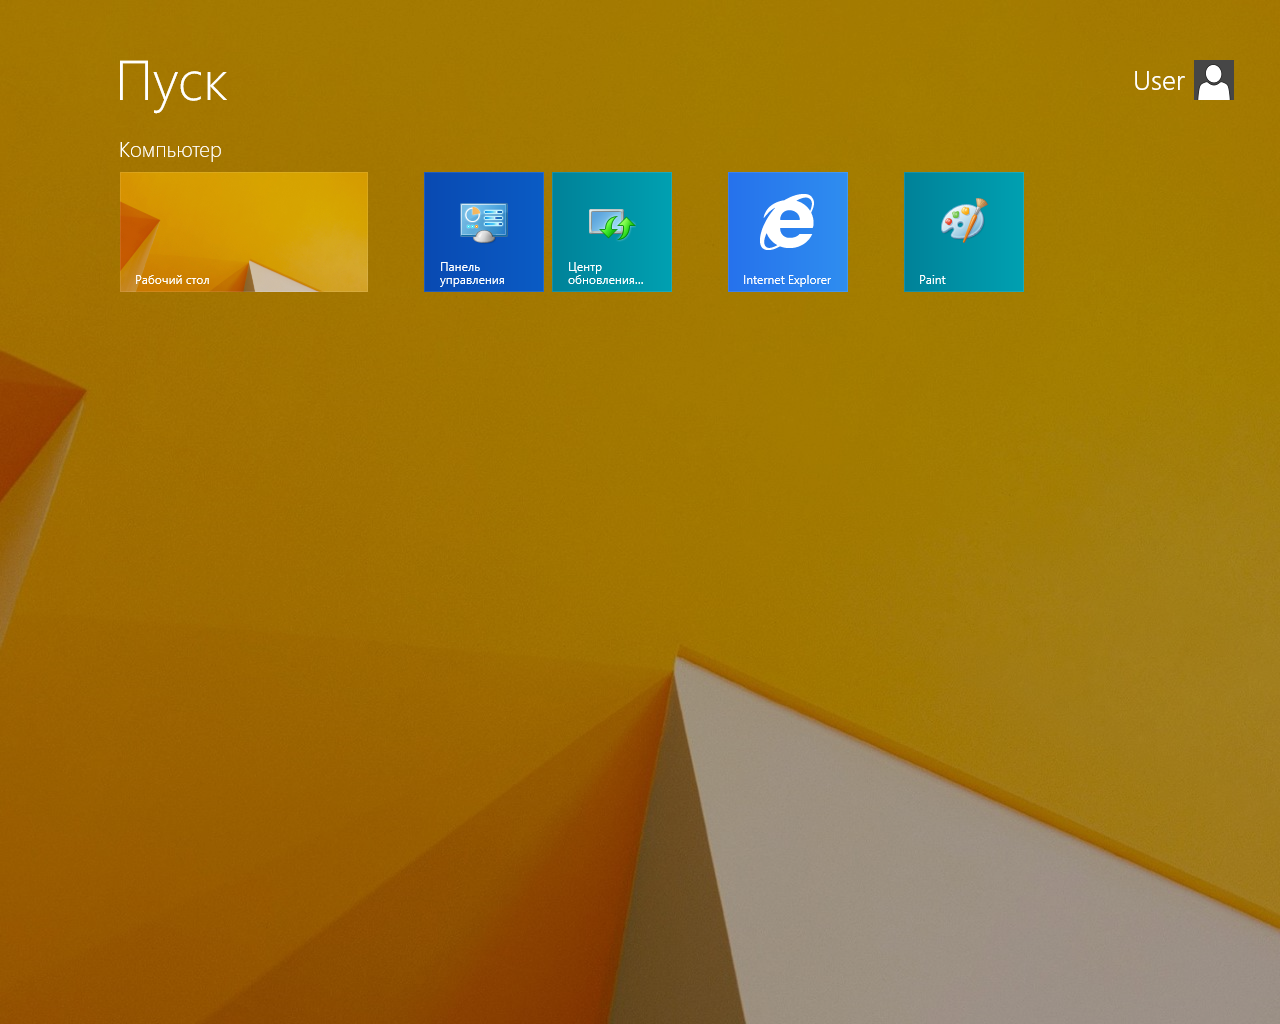The height and width of the screenshot is (1024, 1280).
Task: Open the Internet Explorer tile
Action: pyautogui.click(x=788, y=232)
